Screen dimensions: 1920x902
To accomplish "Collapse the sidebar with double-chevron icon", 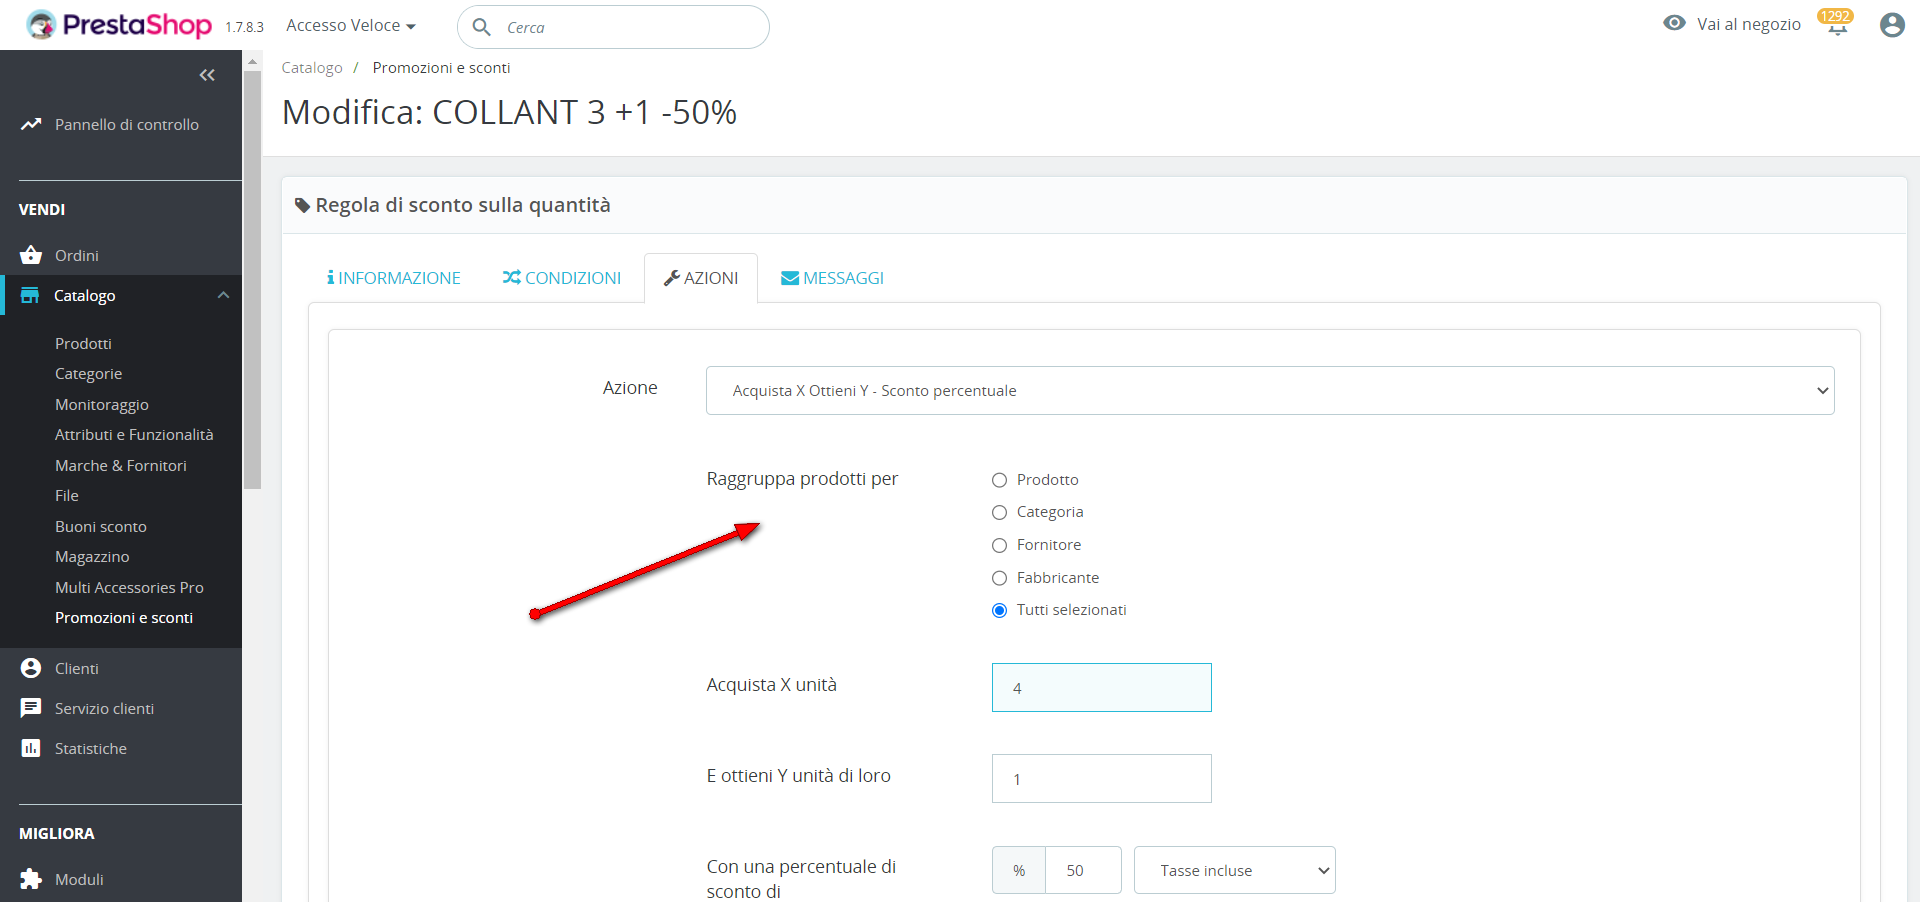I will (x=207, y=75).
